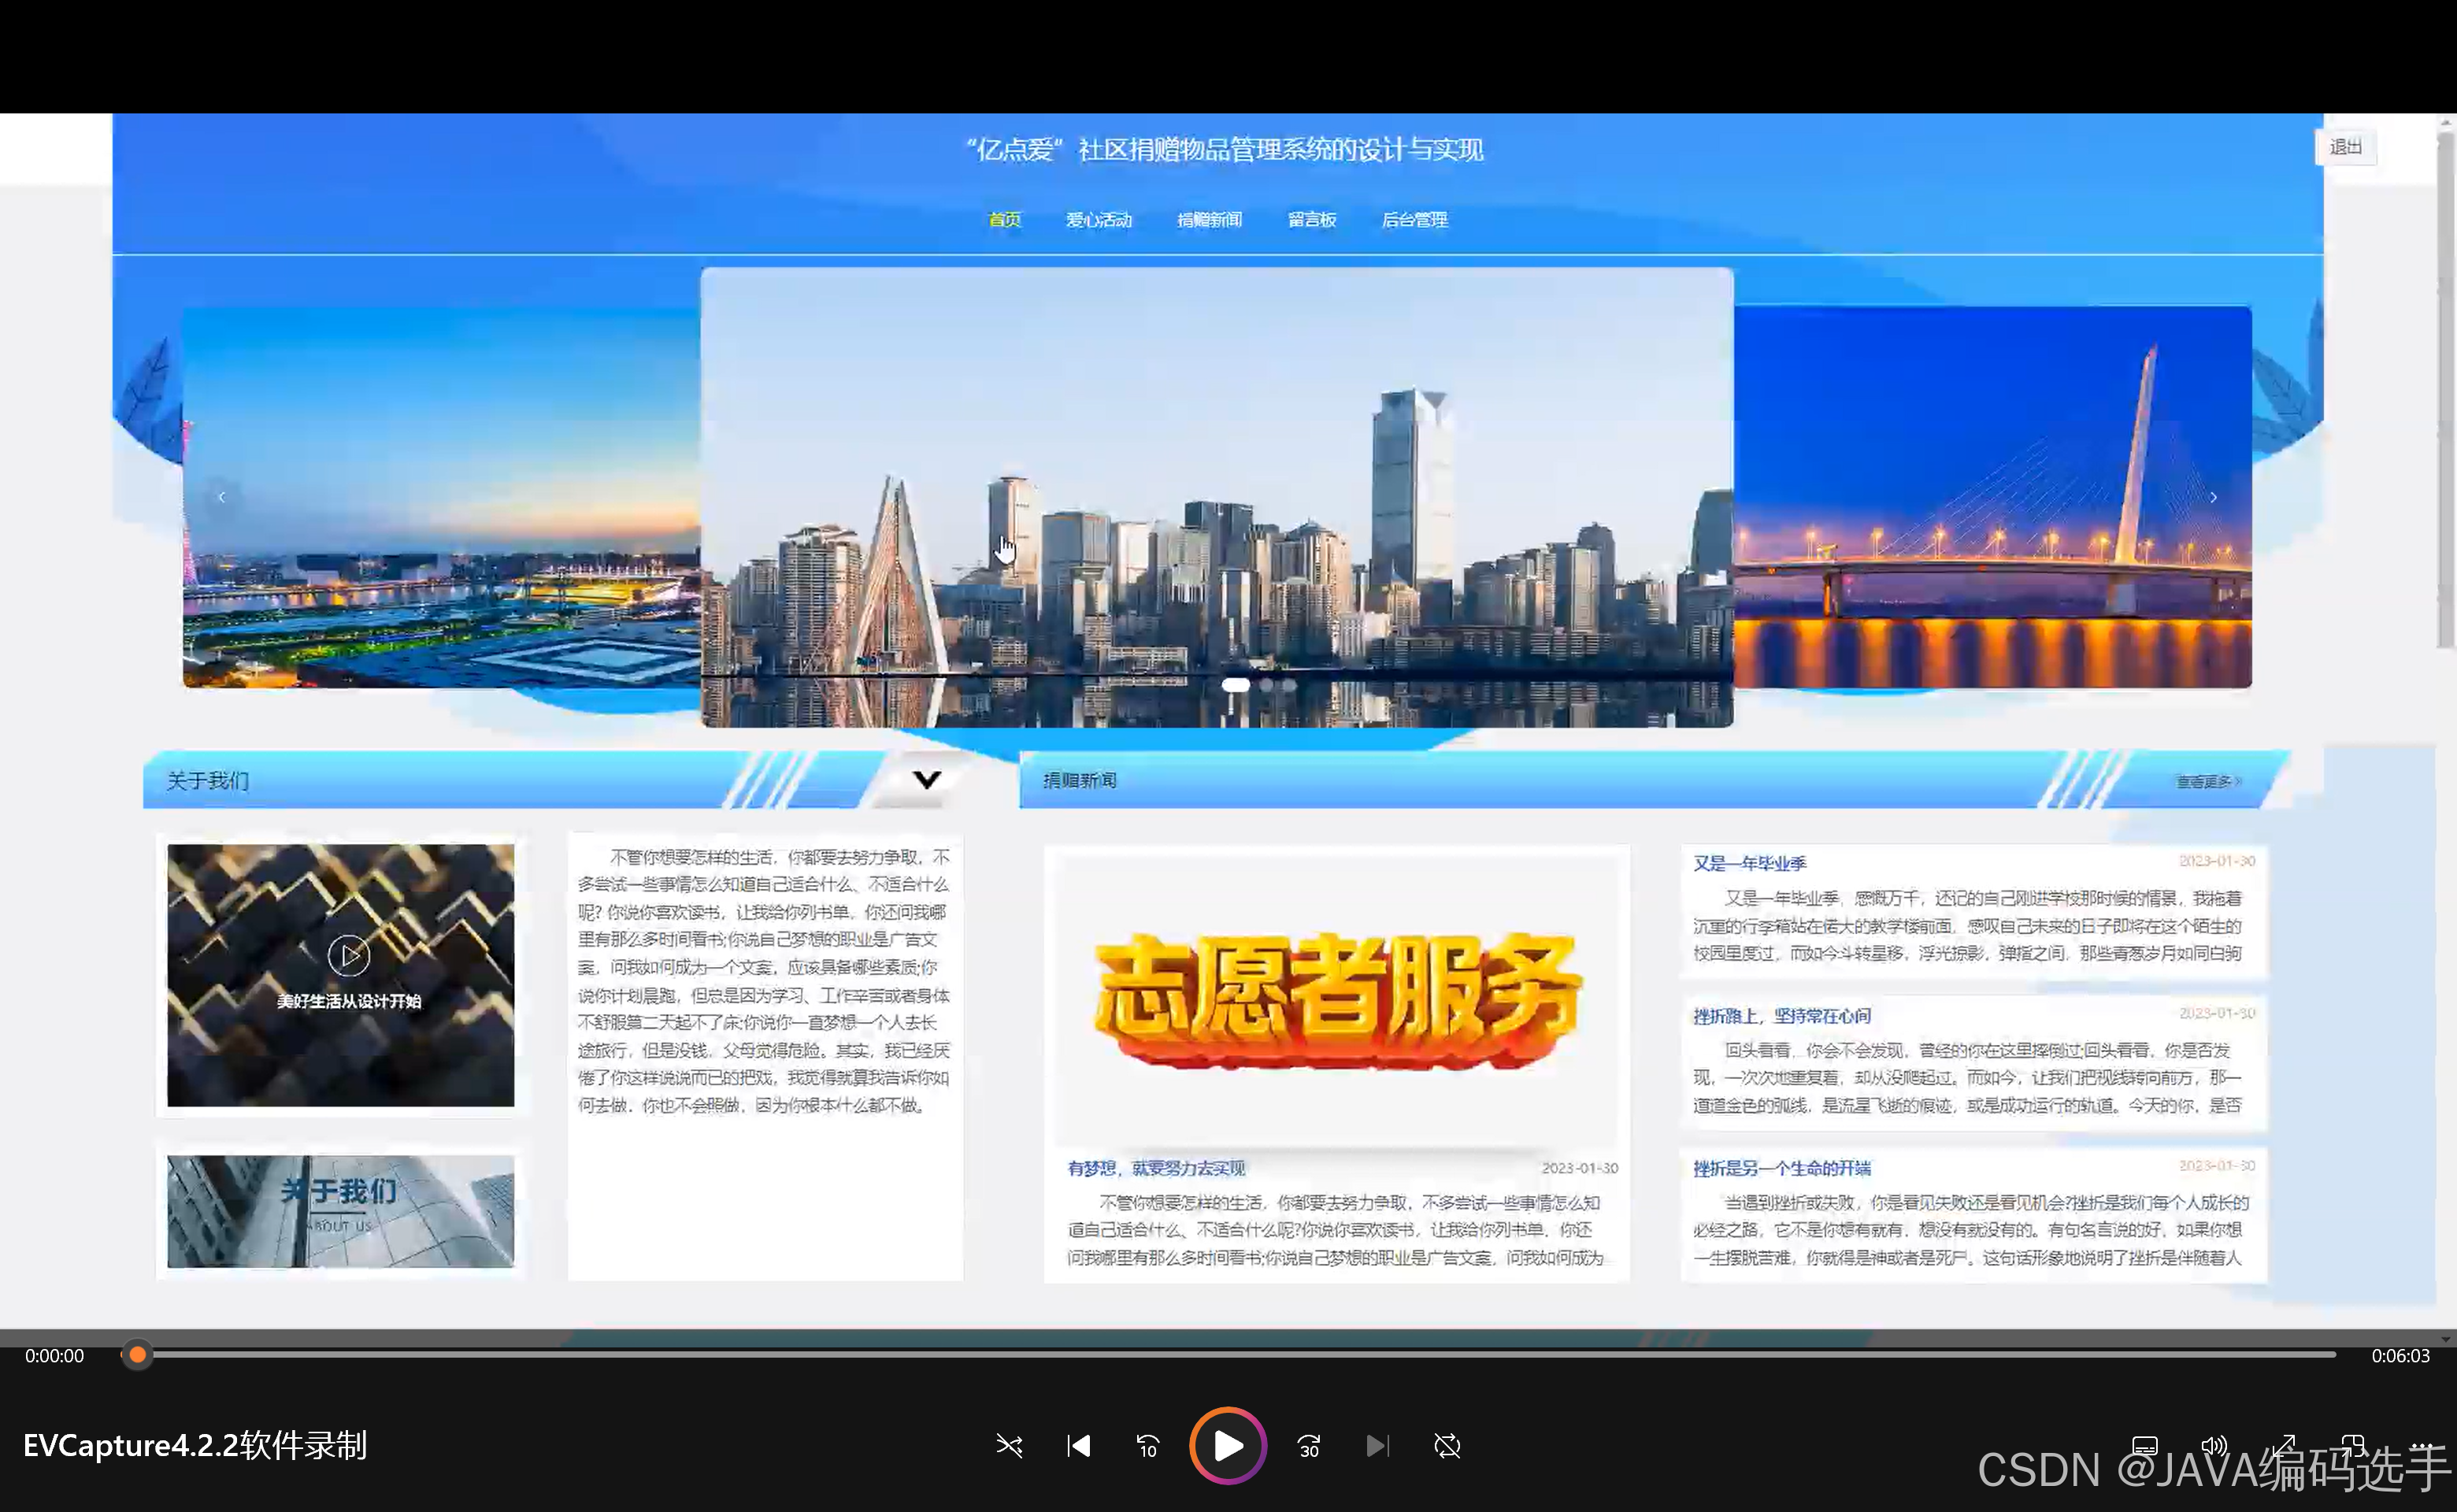The image size is (2457, 1512).
Task: Switch to mini player view
Action: click(x=2353, y=1446)
